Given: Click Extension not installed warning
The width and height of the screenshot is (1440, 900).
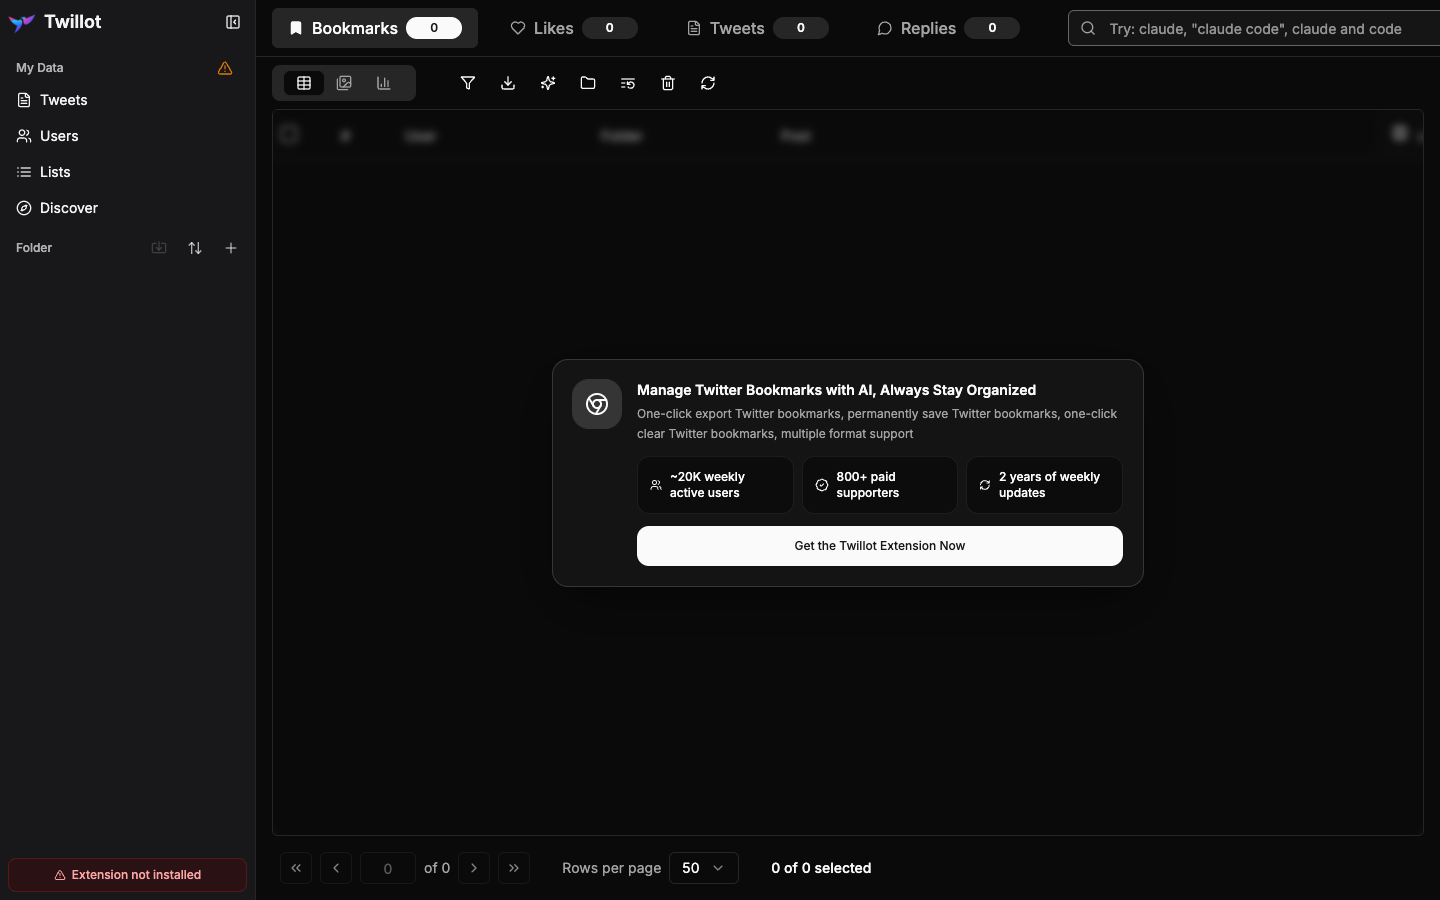Looking at the screenshot, I should point(127,875).
